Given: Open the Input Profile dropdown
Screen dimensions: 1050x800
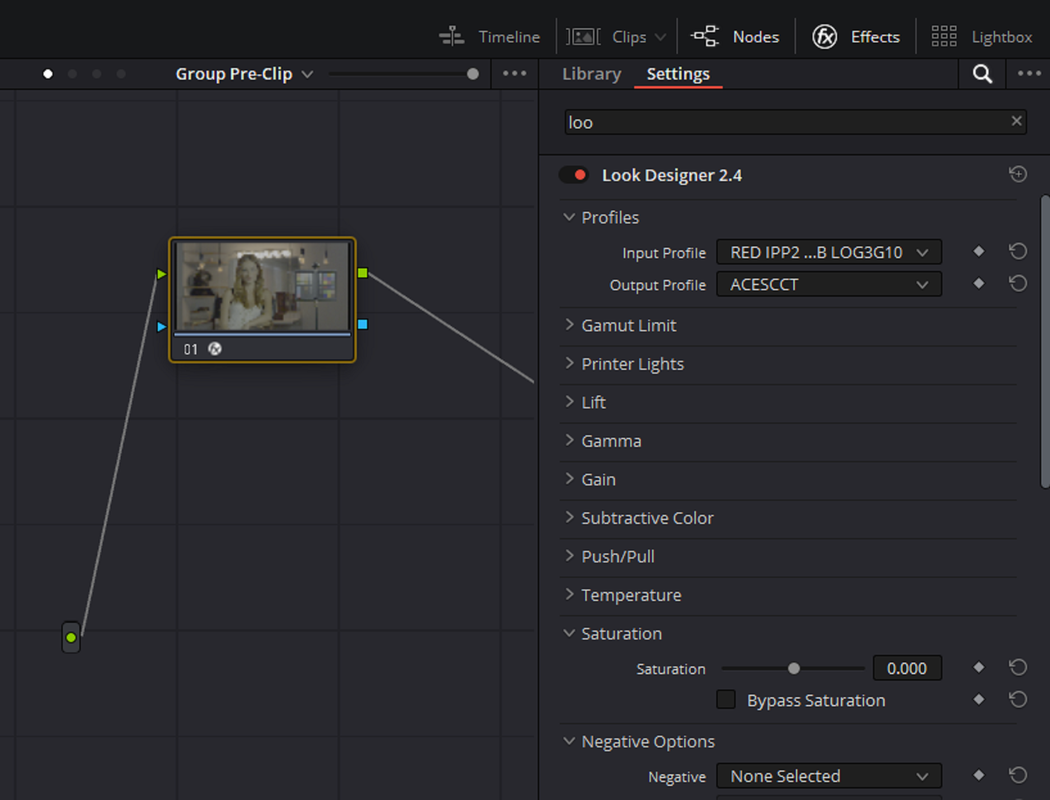Looking at the screenshot, I should (x=829, y=252).
